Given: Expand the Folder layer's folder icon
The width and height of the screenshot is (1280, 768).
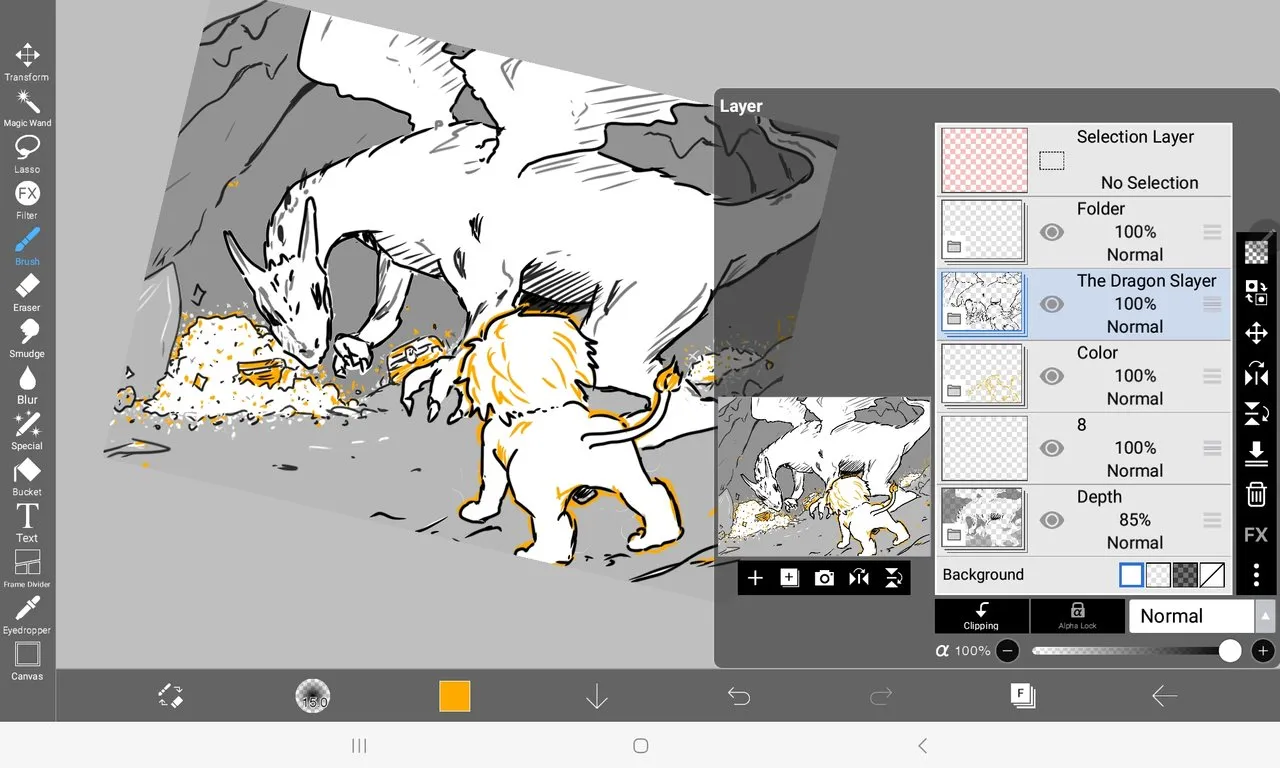Looking at the screenshot, I should pyautogui.click(x=954, y=246).
